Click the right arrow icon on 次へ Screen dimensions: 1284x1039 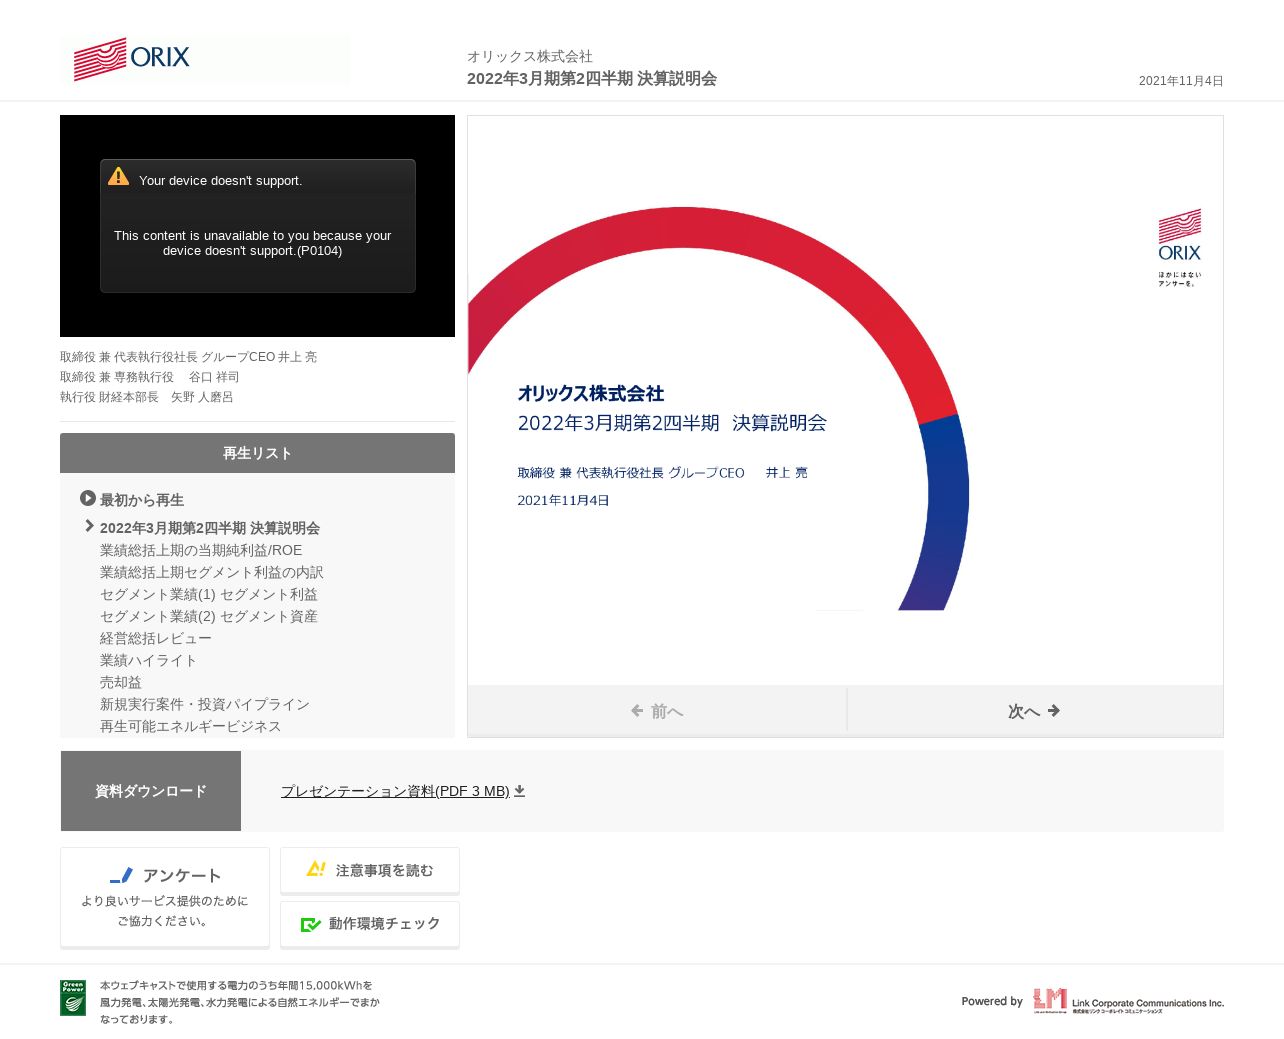click(1054, 711)
